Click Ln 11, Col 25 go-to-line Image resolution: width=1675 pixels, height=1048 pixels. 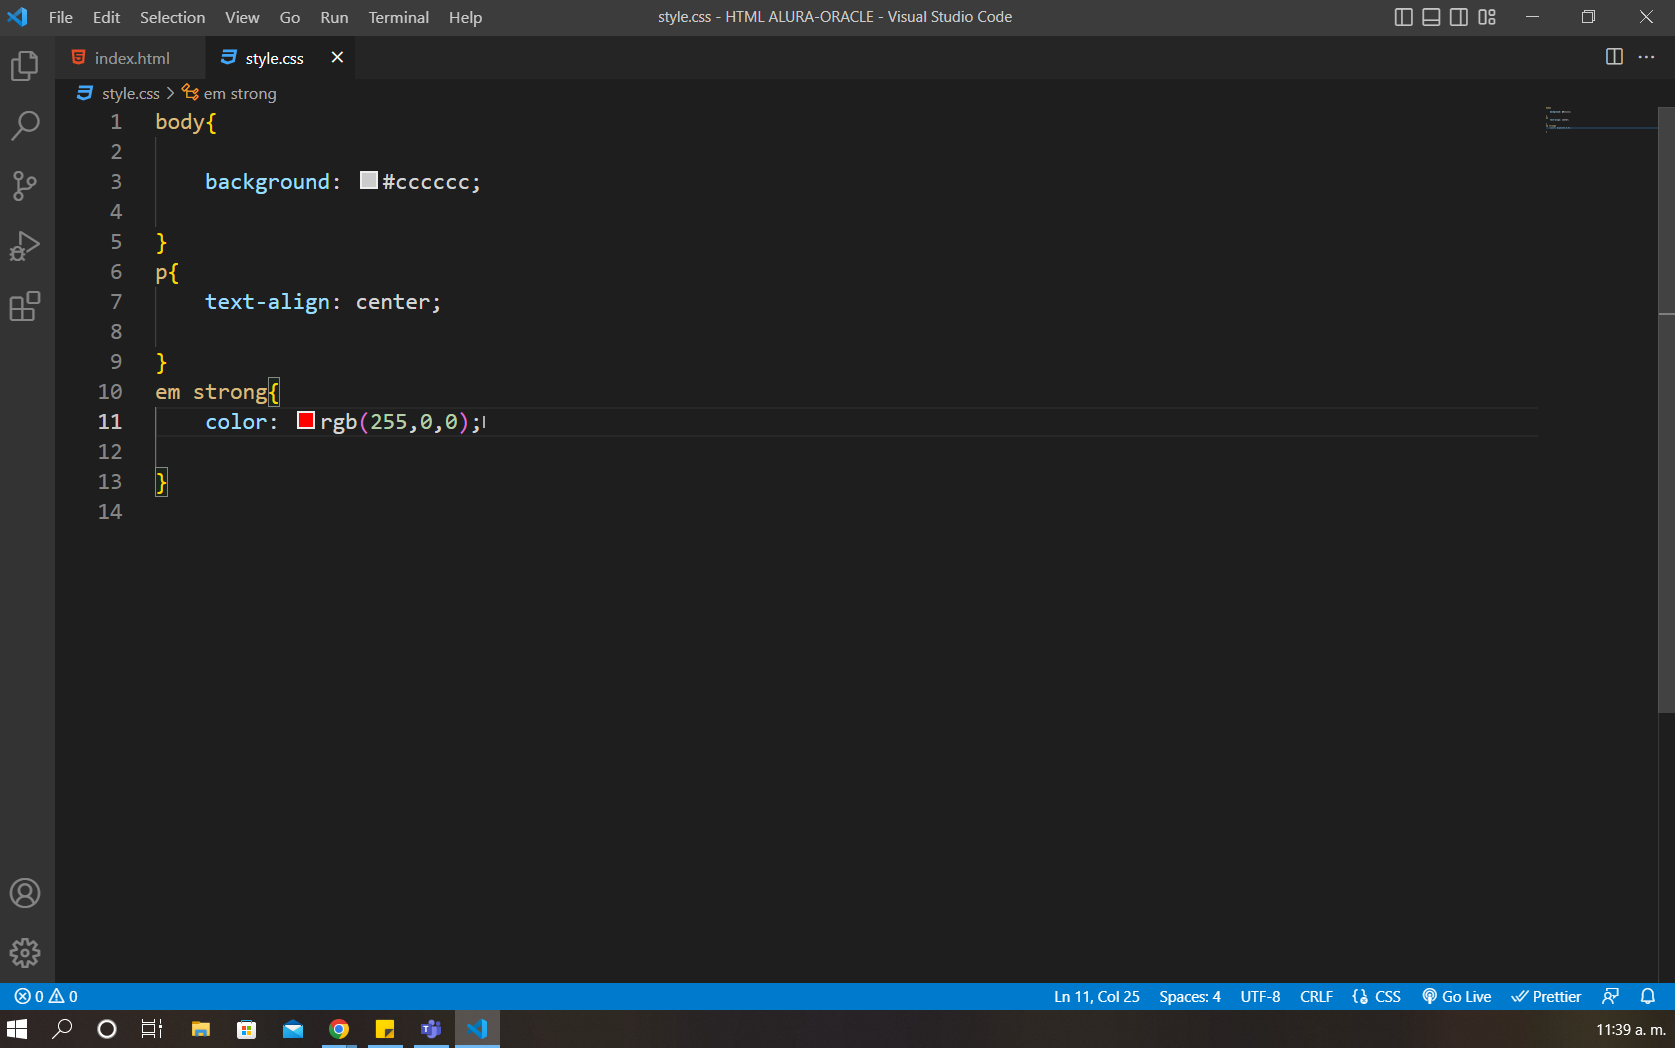(1096, 996)
